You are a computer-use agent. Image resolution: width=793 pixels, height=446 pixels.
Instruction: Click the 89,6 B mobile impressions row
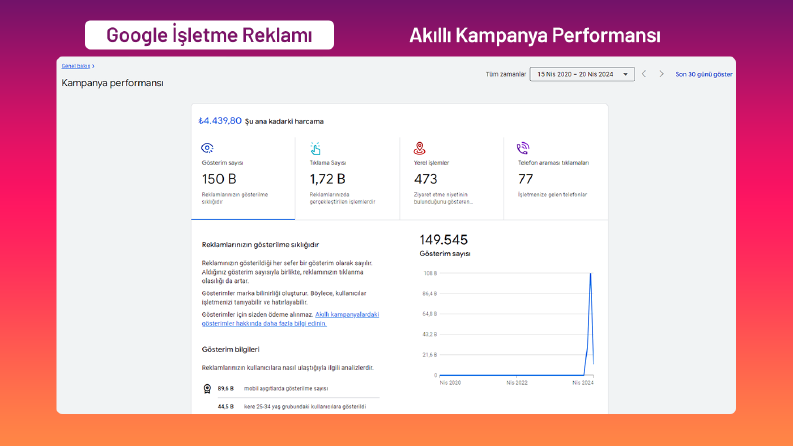(x=291, y=388)
